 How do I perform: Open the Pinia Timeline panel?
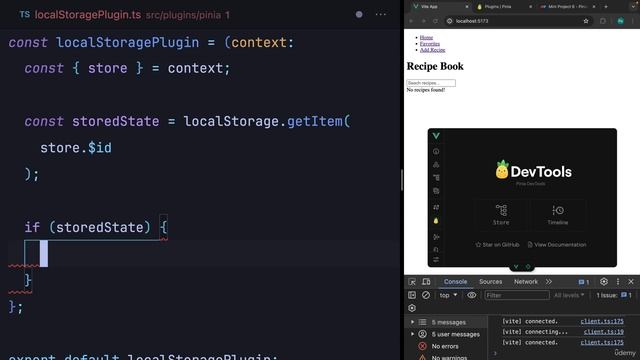[558, 215]
